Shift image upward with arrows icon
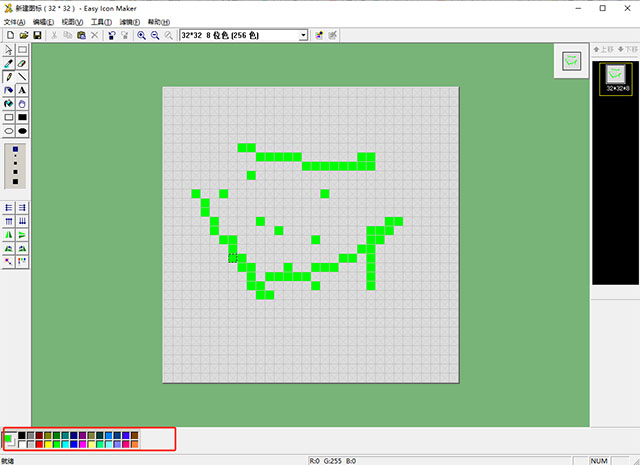 click(9, 221)
